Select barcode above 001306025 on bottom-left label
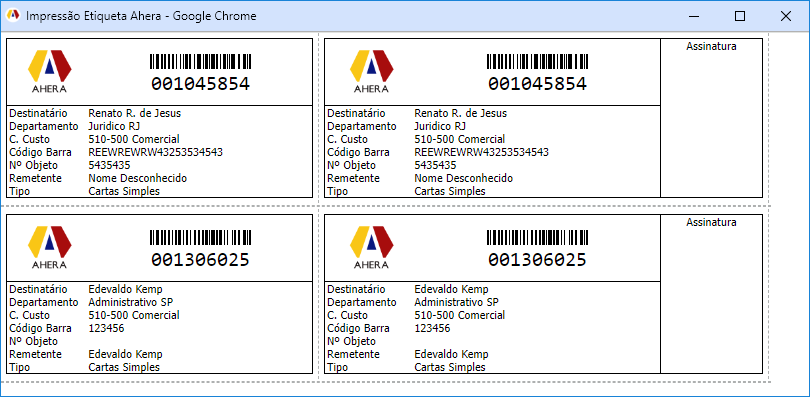This screenshot has height=397, width=810. tap(200, 237)
